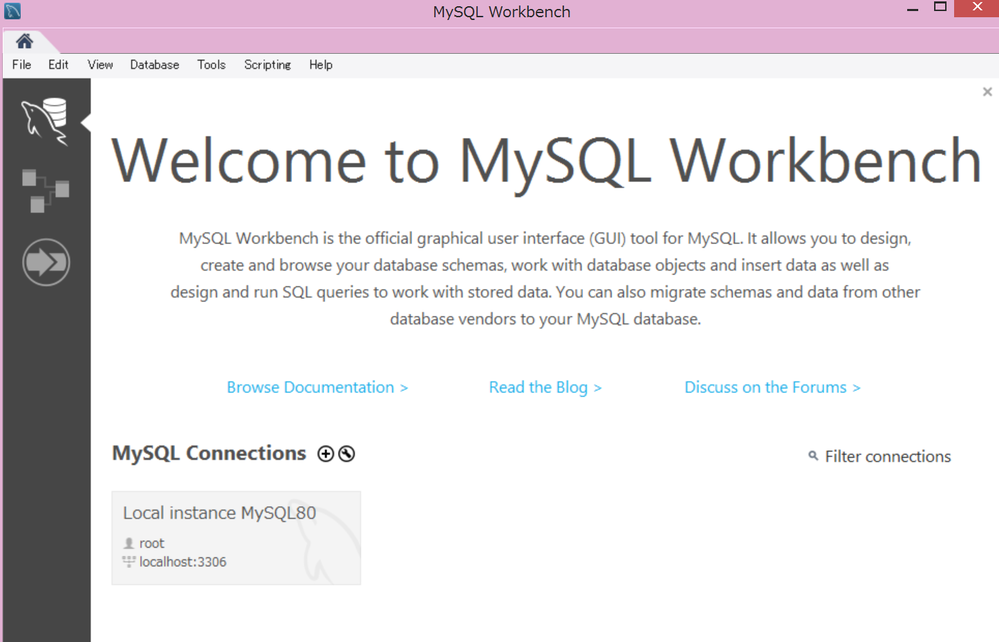This screenshot has height=642, width=999.
Task: Visit the Discuss on the Forums link
Action: tap(772, 387)
